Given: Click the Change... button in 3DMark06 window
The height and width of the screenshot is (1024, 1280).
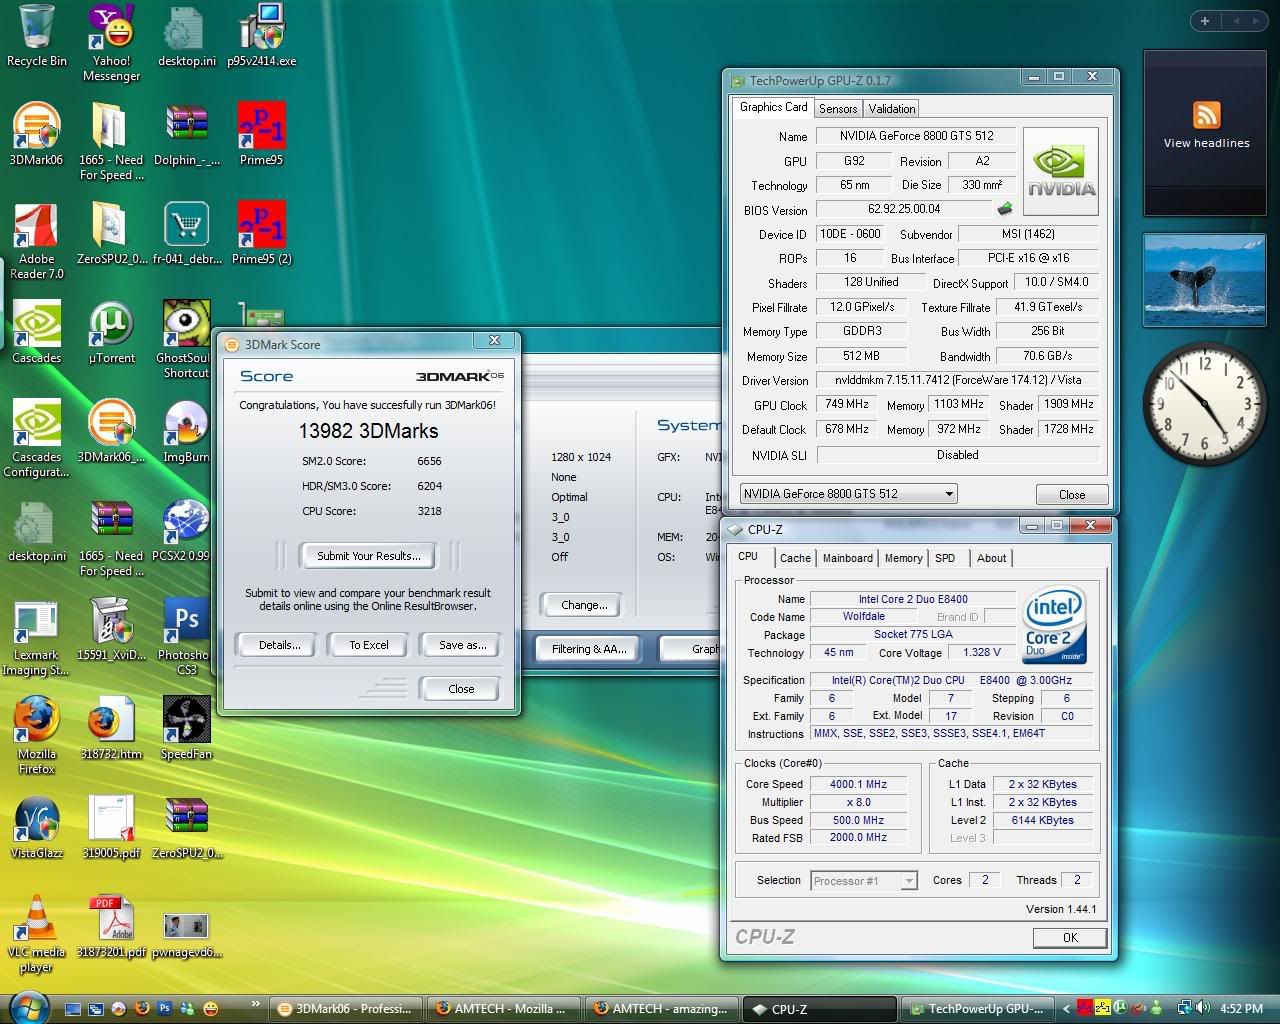Looking at the screenshot, I should pos(584,604).
